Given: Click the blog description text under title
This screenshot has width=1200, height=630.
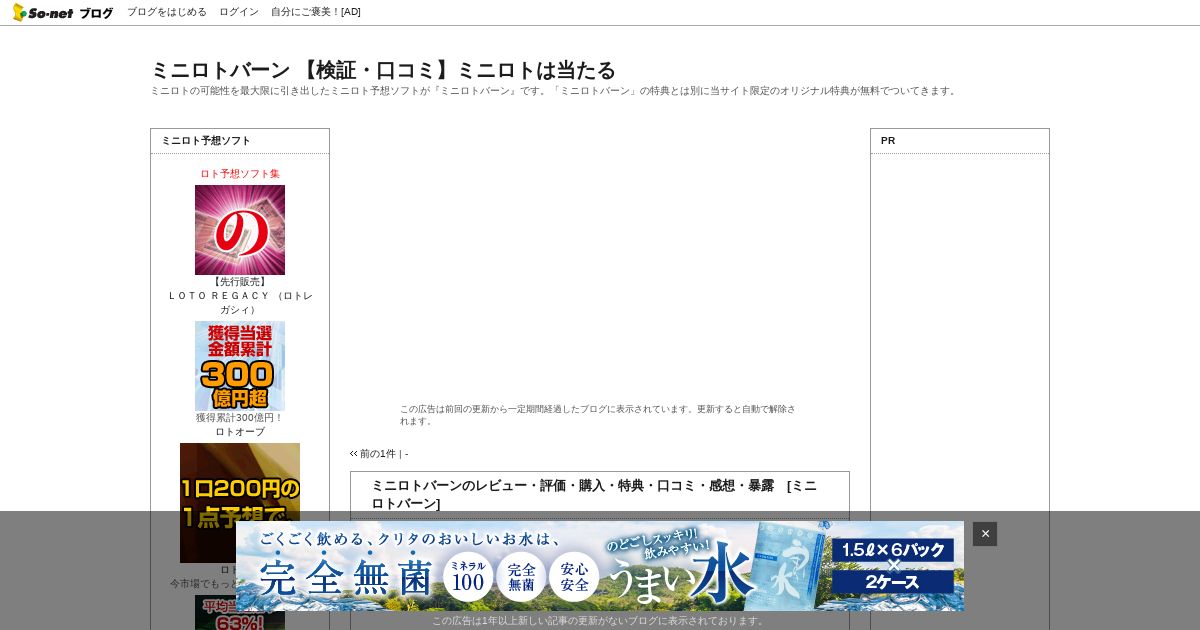Looking at the screenshot, I should (x=554, y=91).
